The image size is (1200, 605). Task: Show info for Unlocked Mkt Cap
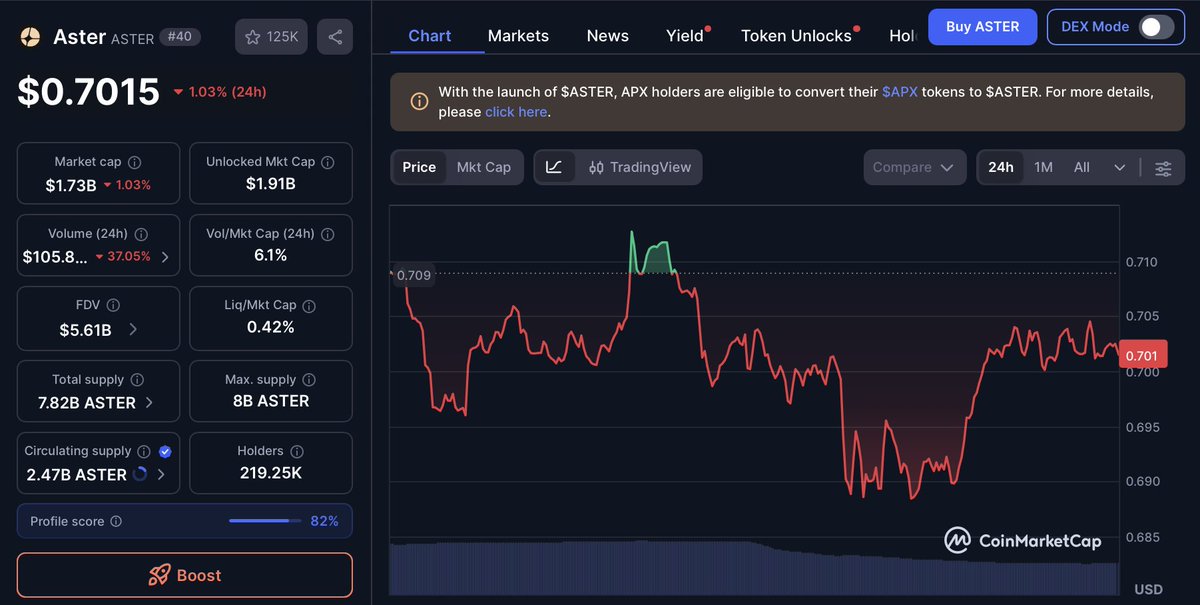point(328,162)
